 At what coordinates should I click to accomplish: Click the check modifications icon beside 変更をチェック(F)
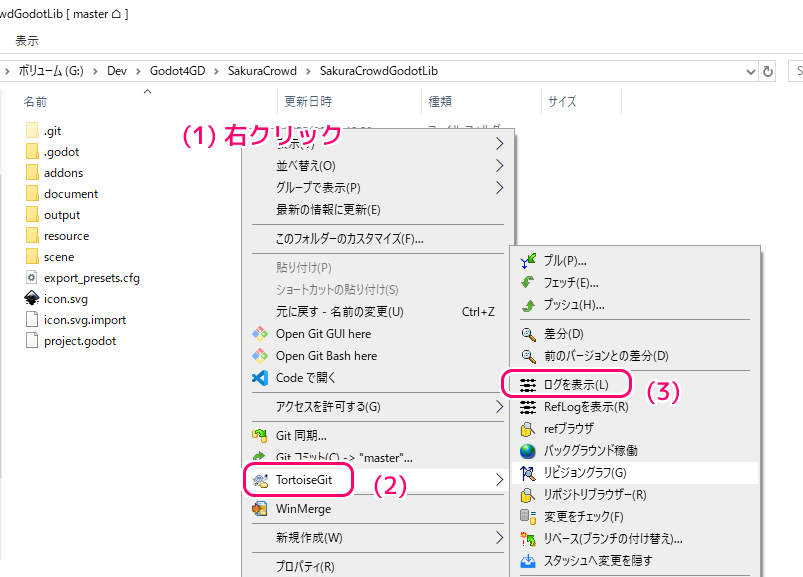(527, 517)
